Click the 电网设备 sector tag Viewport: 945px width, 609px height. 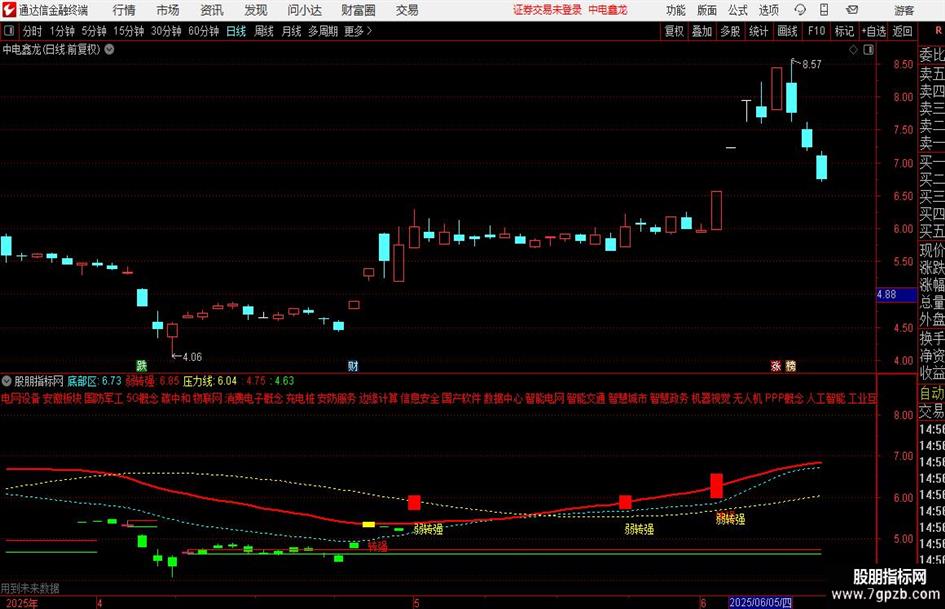20,399
